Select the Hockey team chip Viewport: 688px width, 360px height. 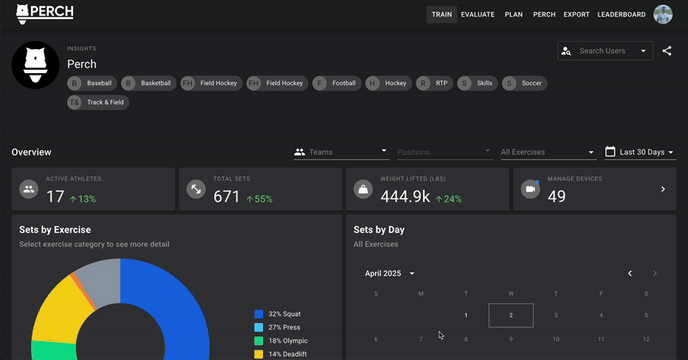pyautogui.click(x=388, y=83)
